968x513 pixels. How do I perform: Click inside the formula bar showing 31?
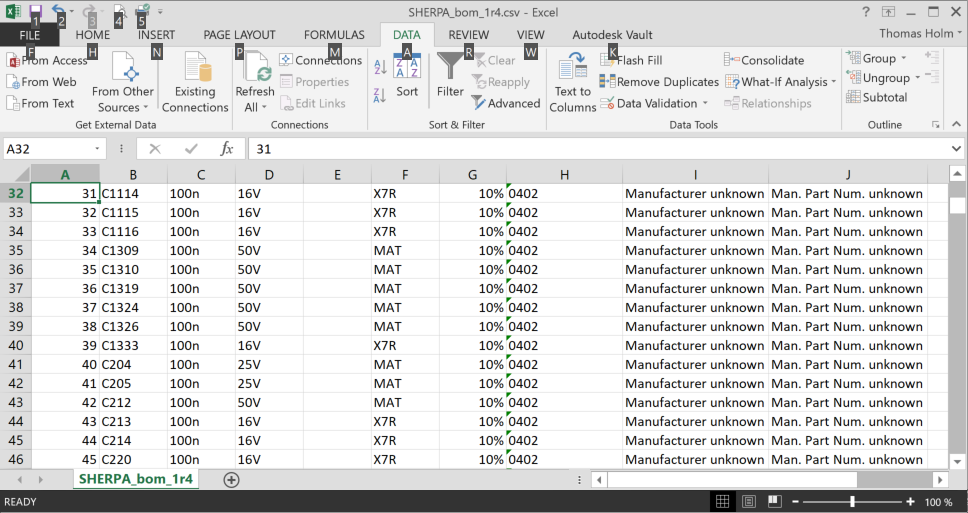[x=599, y=149]
